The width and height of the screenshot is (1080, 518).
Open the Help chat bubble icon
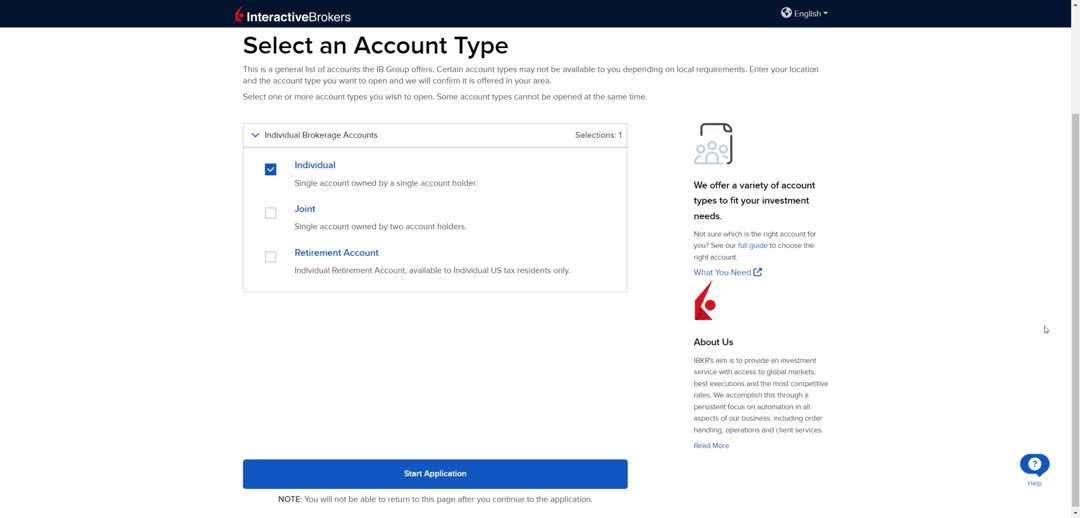coord(1035,465)
